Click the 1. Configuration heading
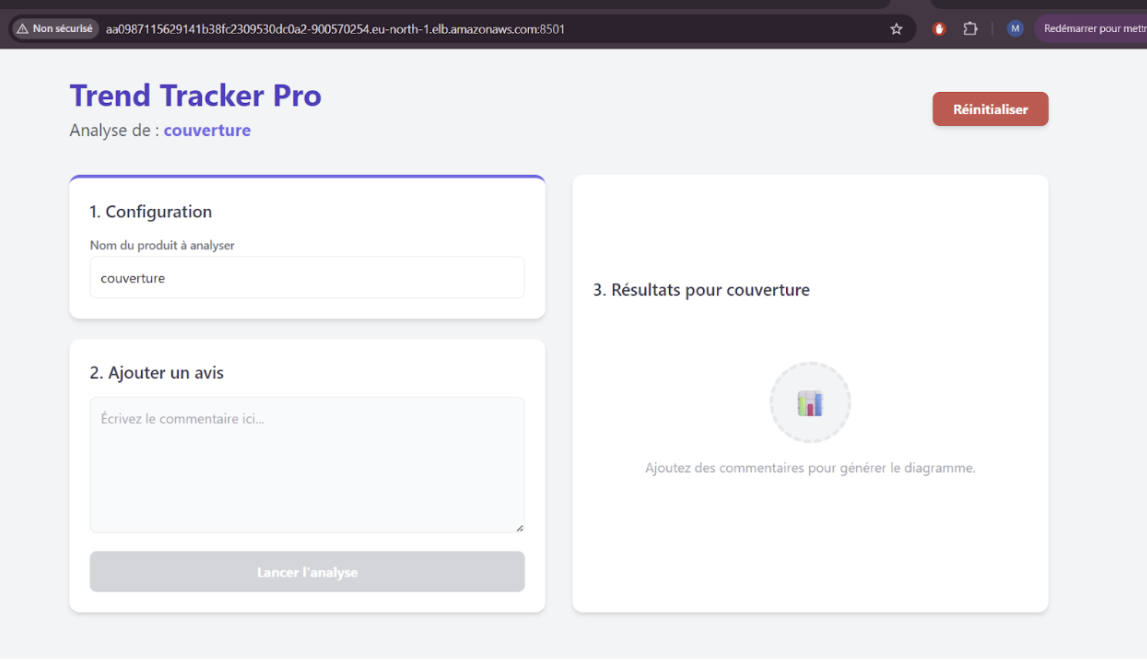 pos(151,212)
